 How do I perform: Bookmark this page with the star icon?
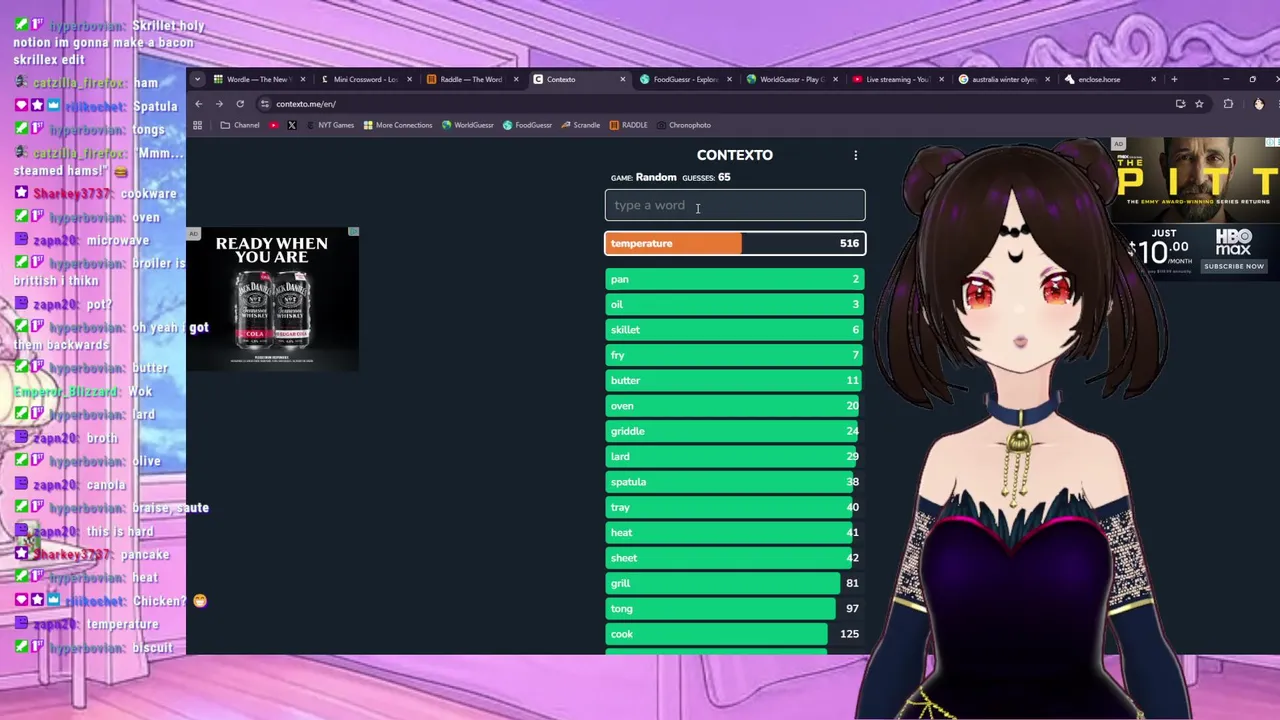(x=1199, y=104)
